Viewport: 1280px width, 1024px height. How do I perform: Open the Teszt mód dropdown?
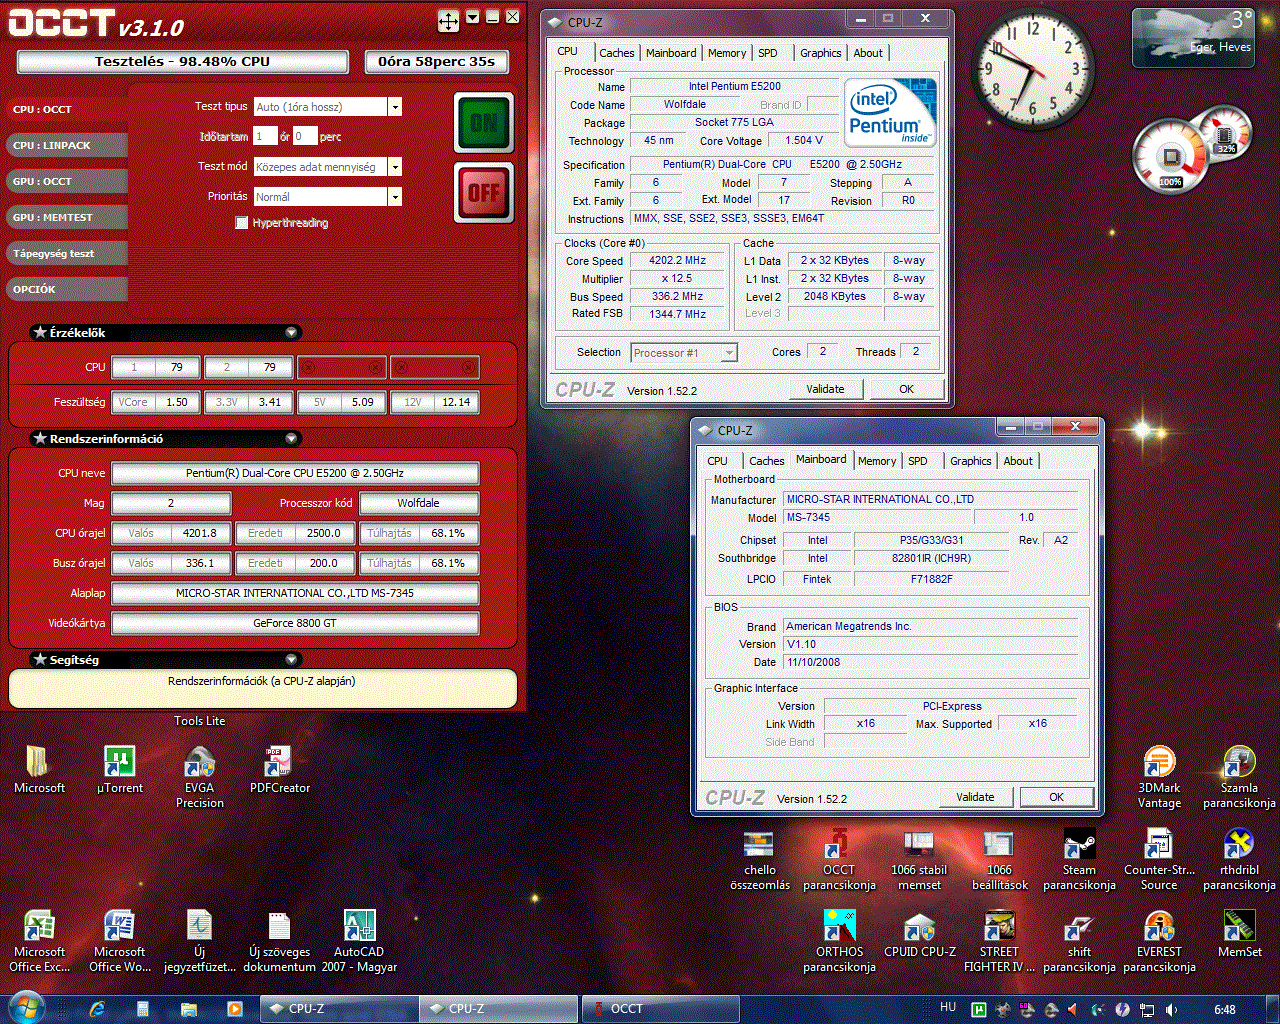pos(395,167)
